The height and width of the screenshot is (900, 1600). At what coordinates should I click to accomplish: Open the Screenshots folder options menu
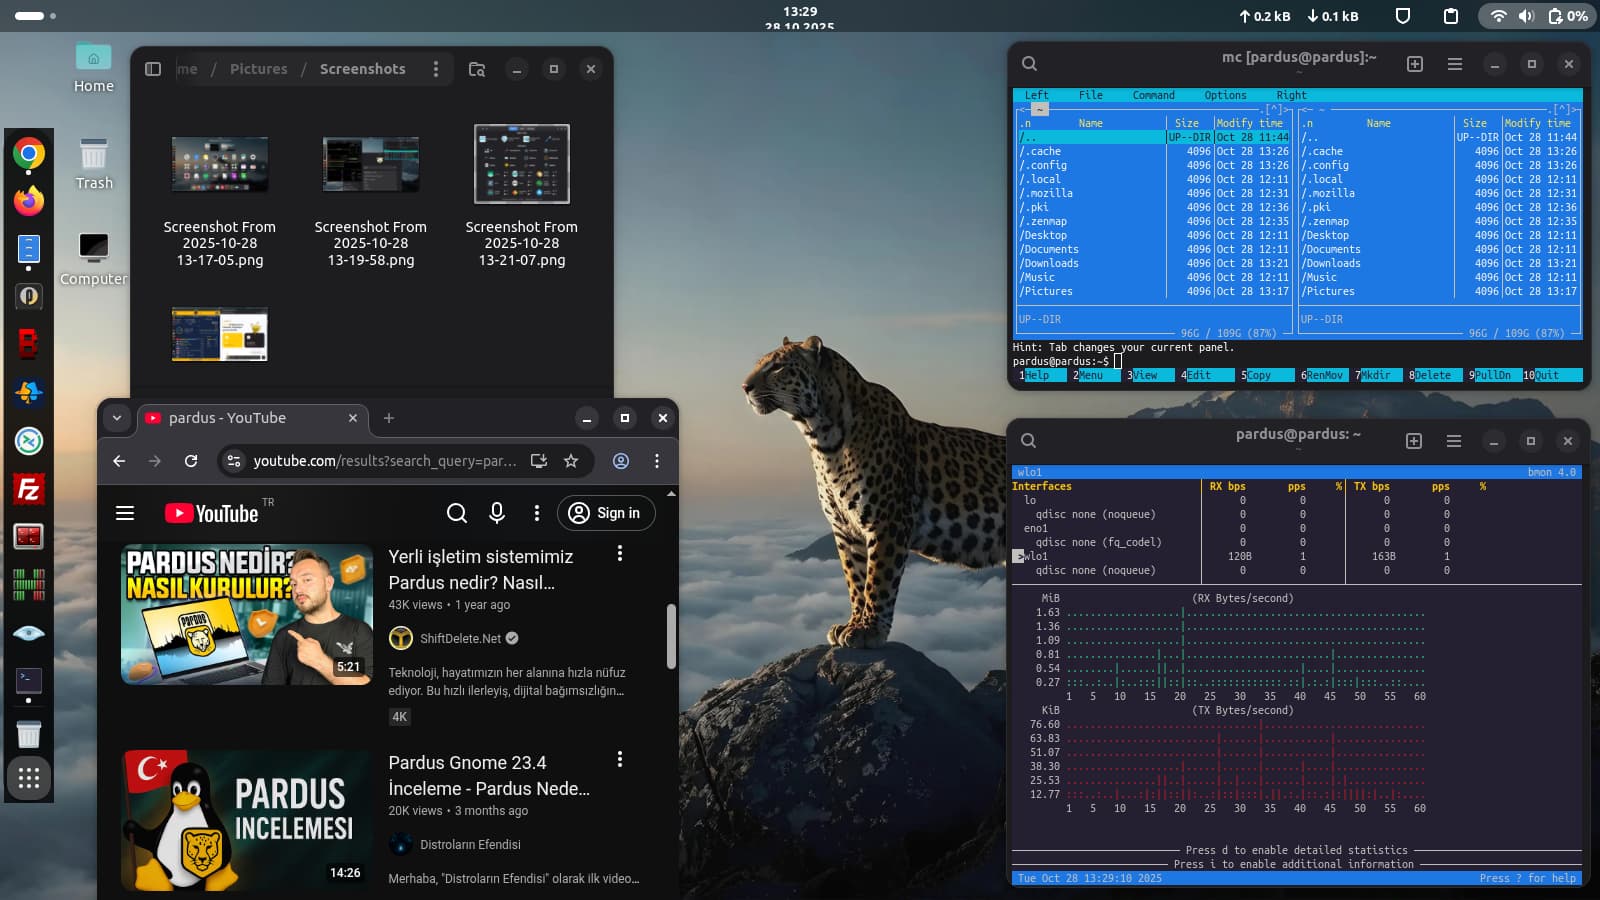click(x=436, y=69)
